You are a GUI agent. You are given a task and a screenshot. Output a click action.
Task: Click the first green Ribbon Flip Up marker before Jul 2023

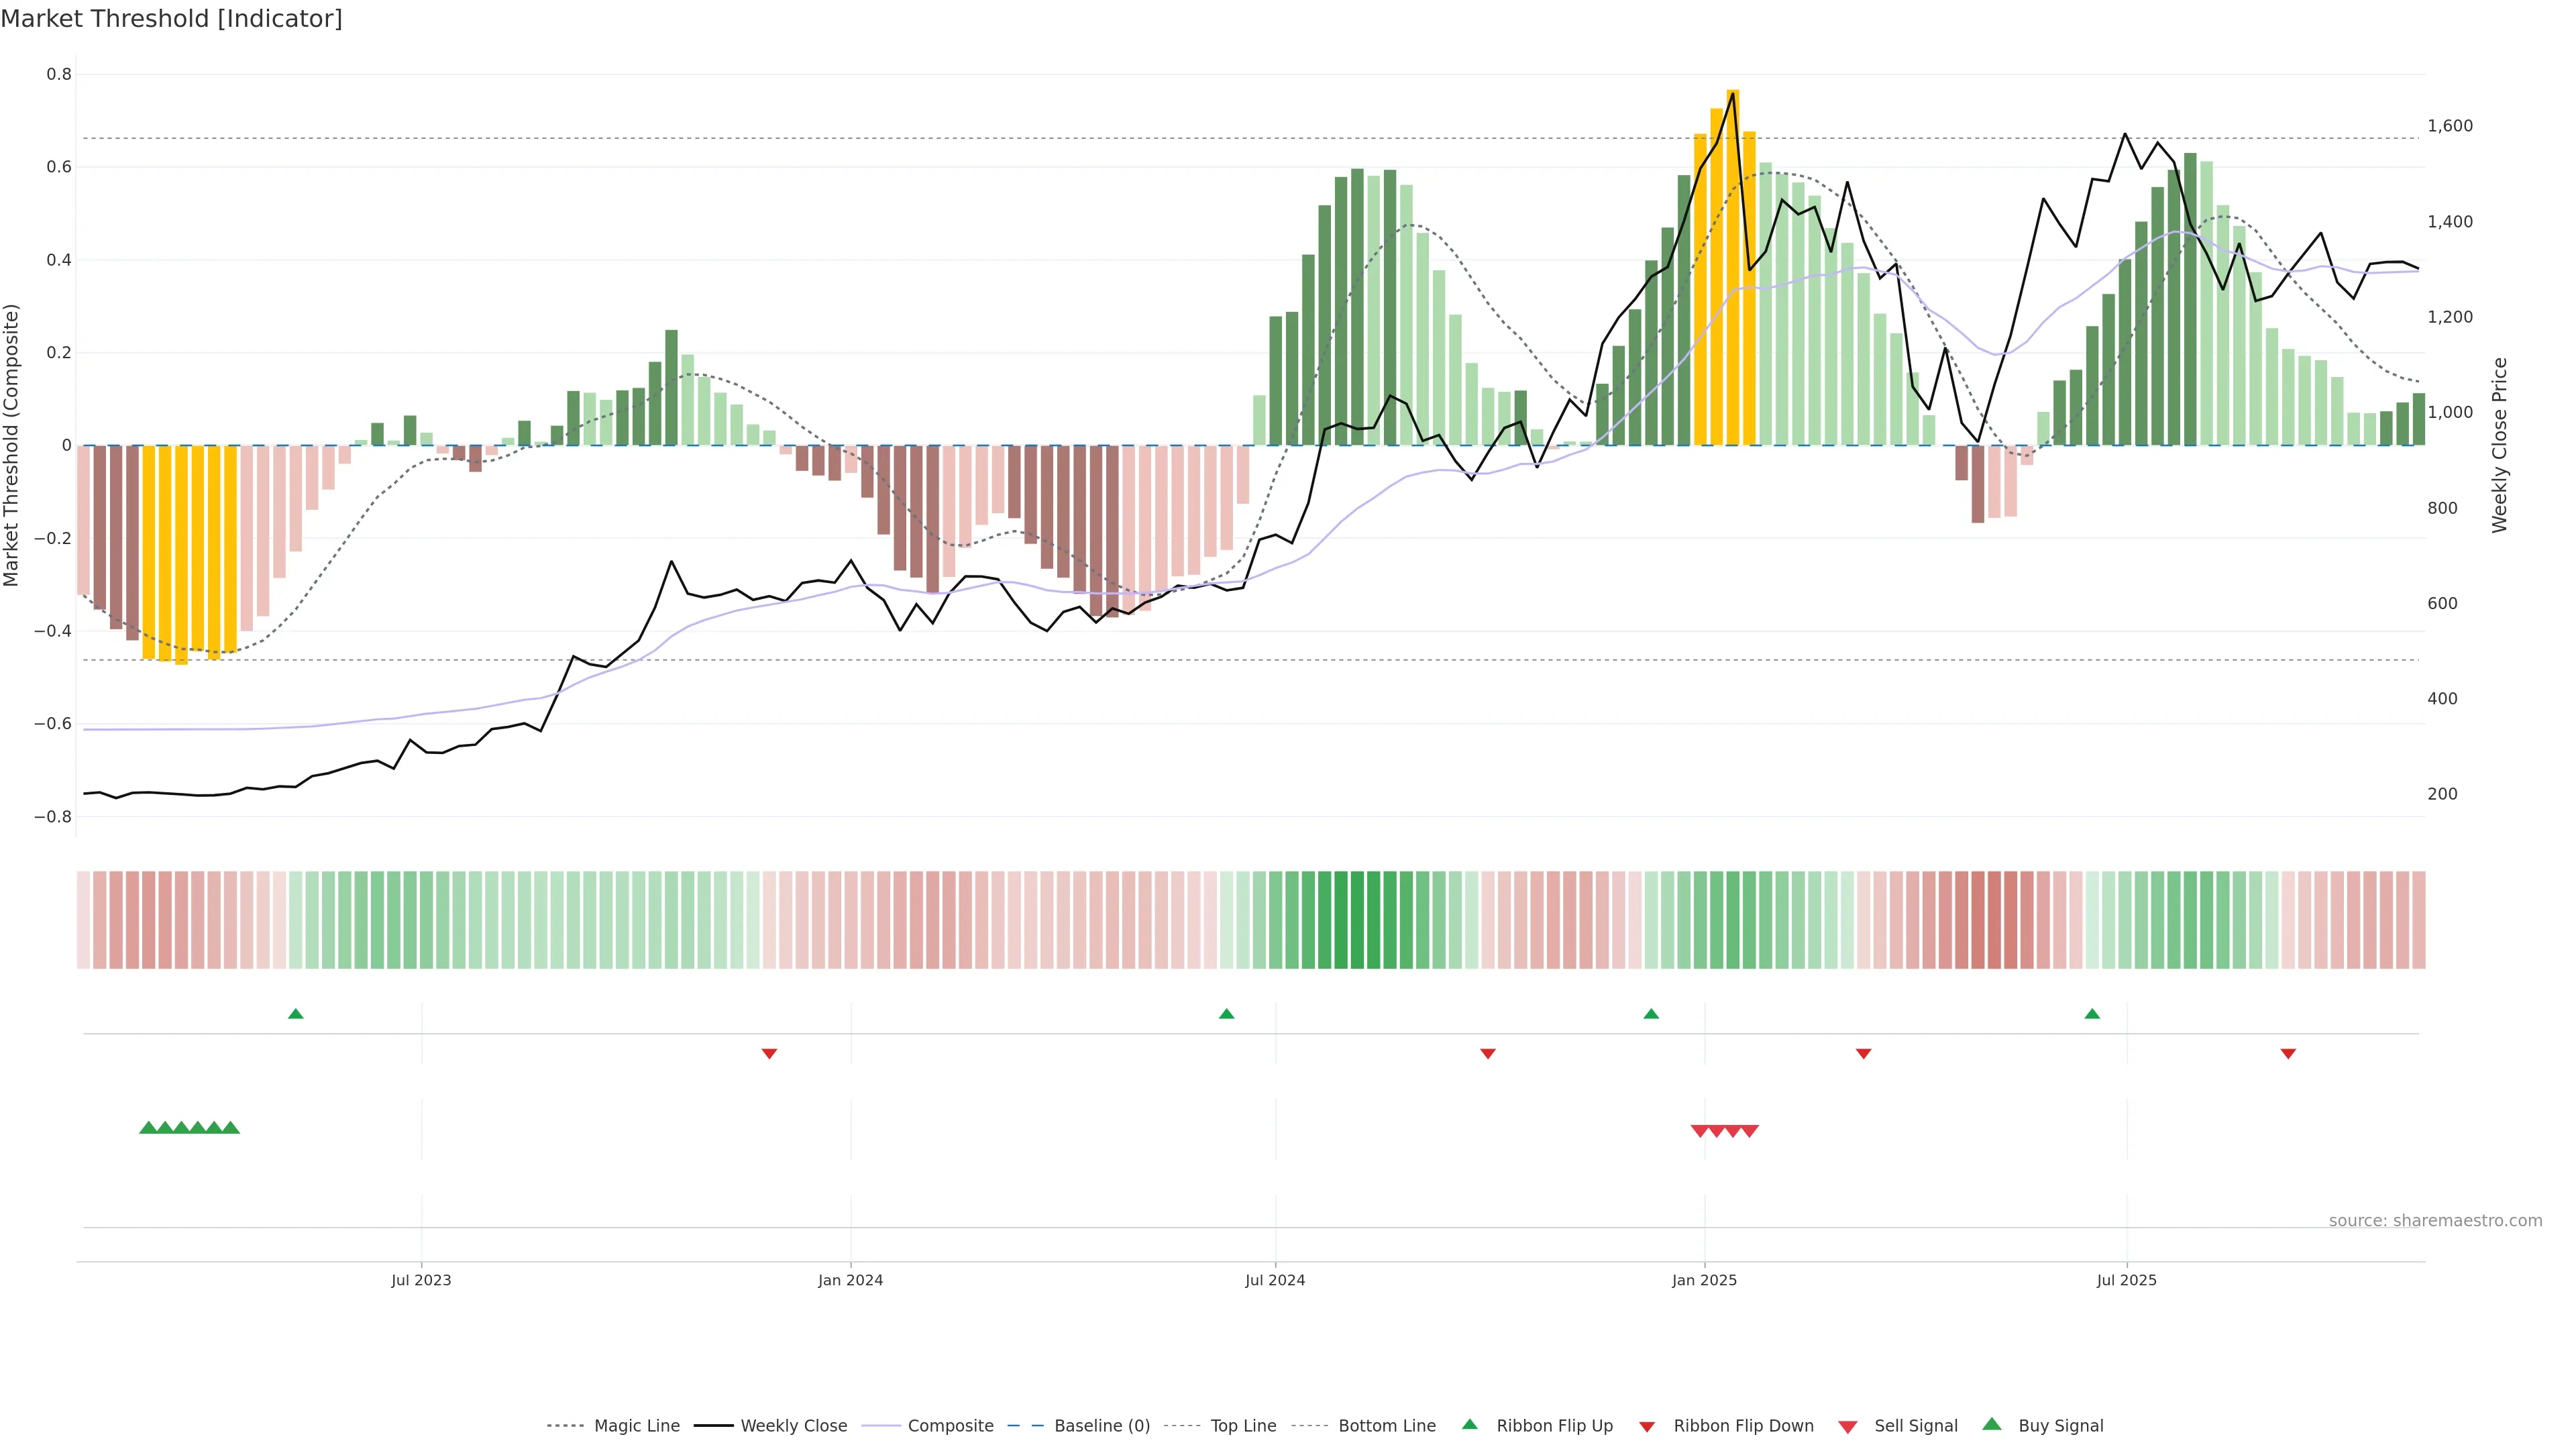tap(295, 1014)
